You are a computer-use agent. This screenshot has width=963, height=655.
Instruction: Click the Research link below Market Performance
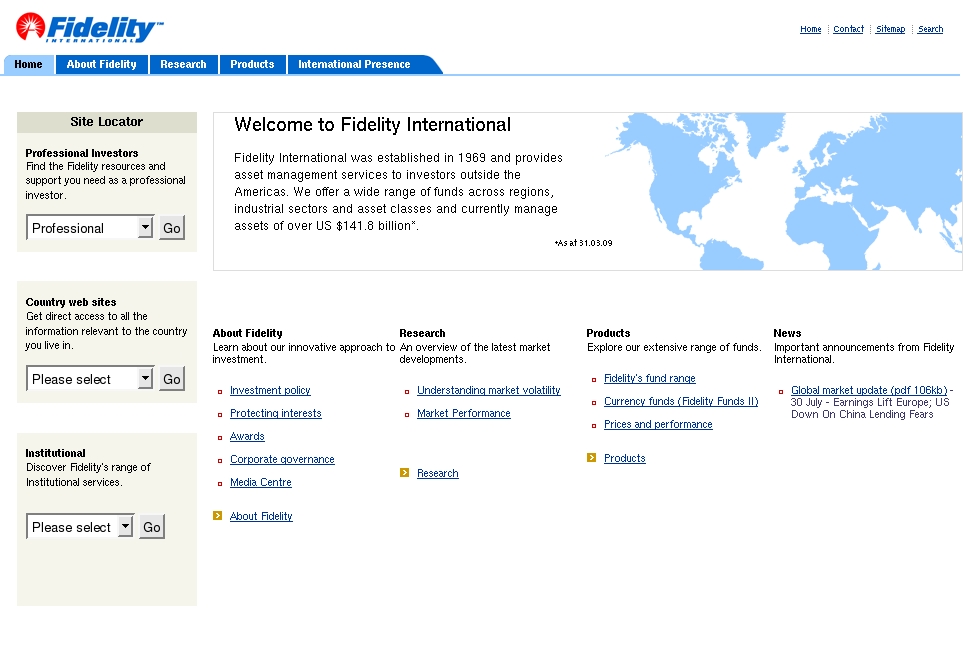(x=438, y=473)
